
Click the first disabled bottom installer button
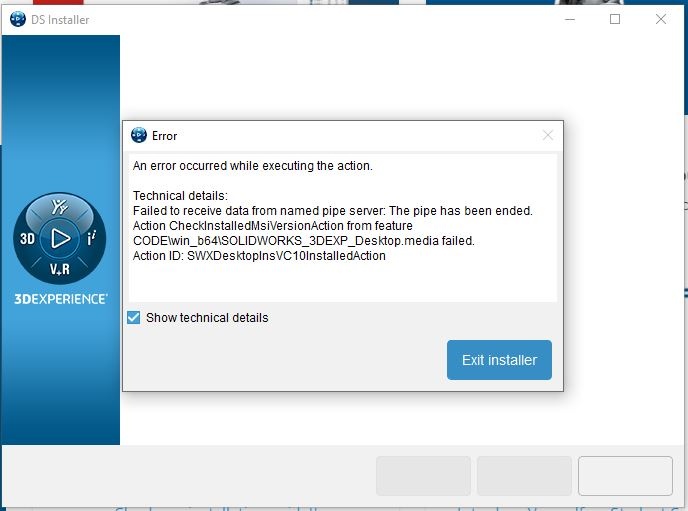[x=423, y=476]
